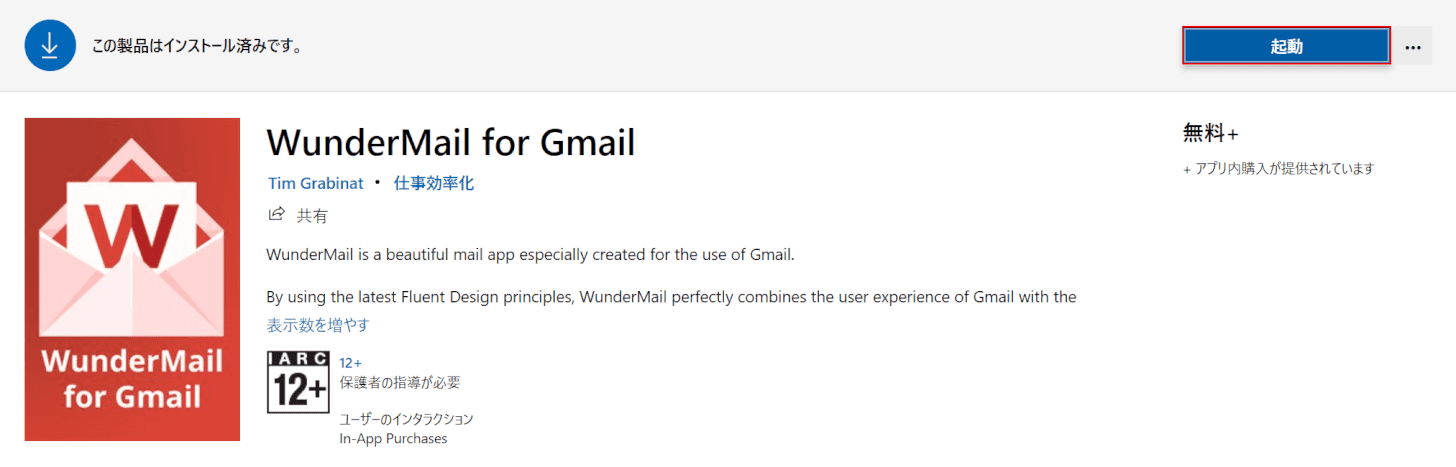
Task: Click the WunderMail for Gmail title heading
Action: coord(451,143)
